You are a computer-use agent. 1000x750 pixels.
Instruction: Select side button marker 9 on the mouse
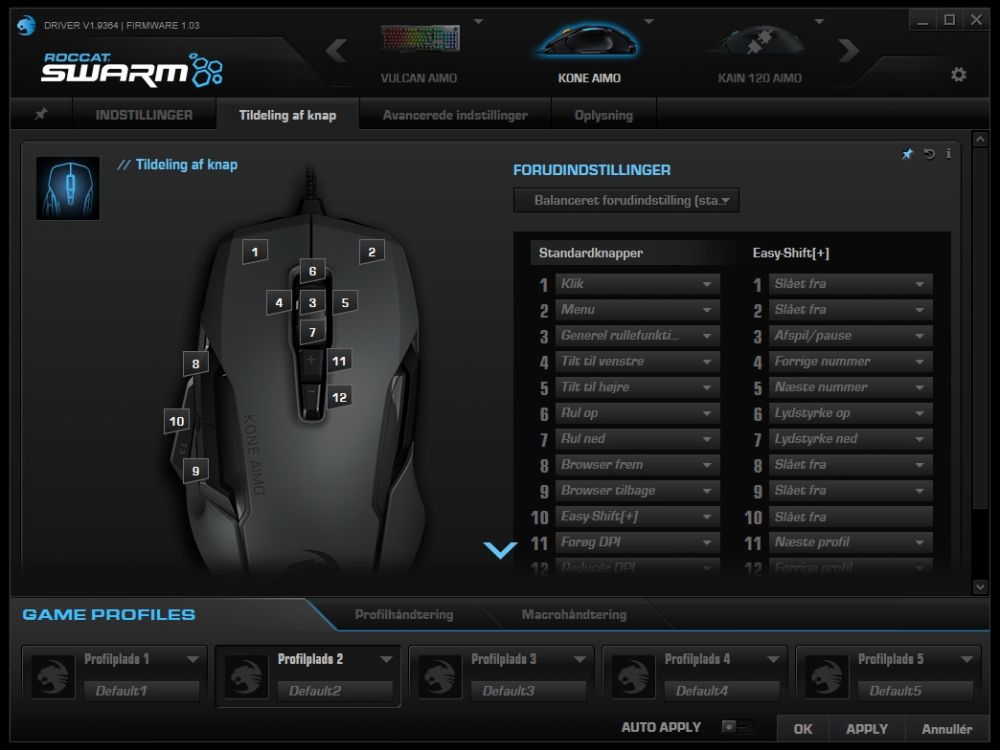pos(196,471)
